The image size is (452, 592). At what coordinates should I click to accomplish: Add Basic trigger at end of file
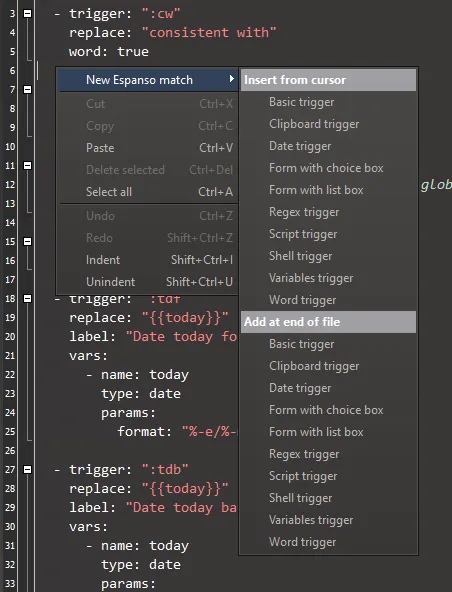[328, 344]
